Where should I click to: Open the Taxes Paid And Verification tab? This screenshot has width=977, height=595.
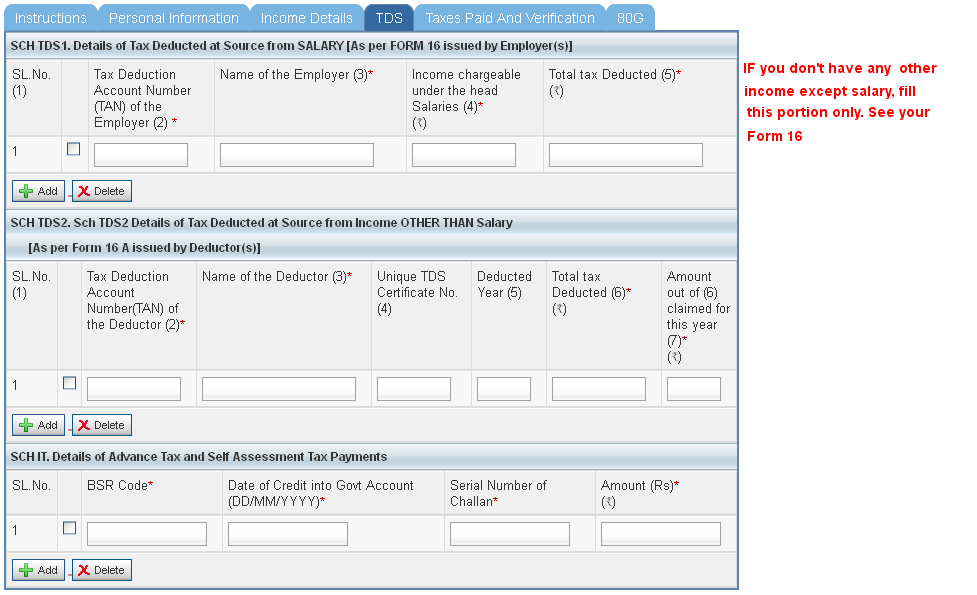509,17
